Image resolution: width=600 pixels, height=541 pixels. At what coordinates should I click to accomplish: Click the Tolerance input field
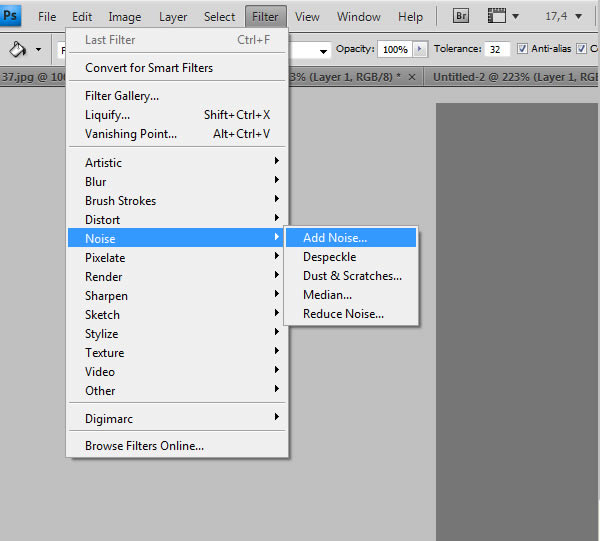pyautogui.click(x=497, y=49)
